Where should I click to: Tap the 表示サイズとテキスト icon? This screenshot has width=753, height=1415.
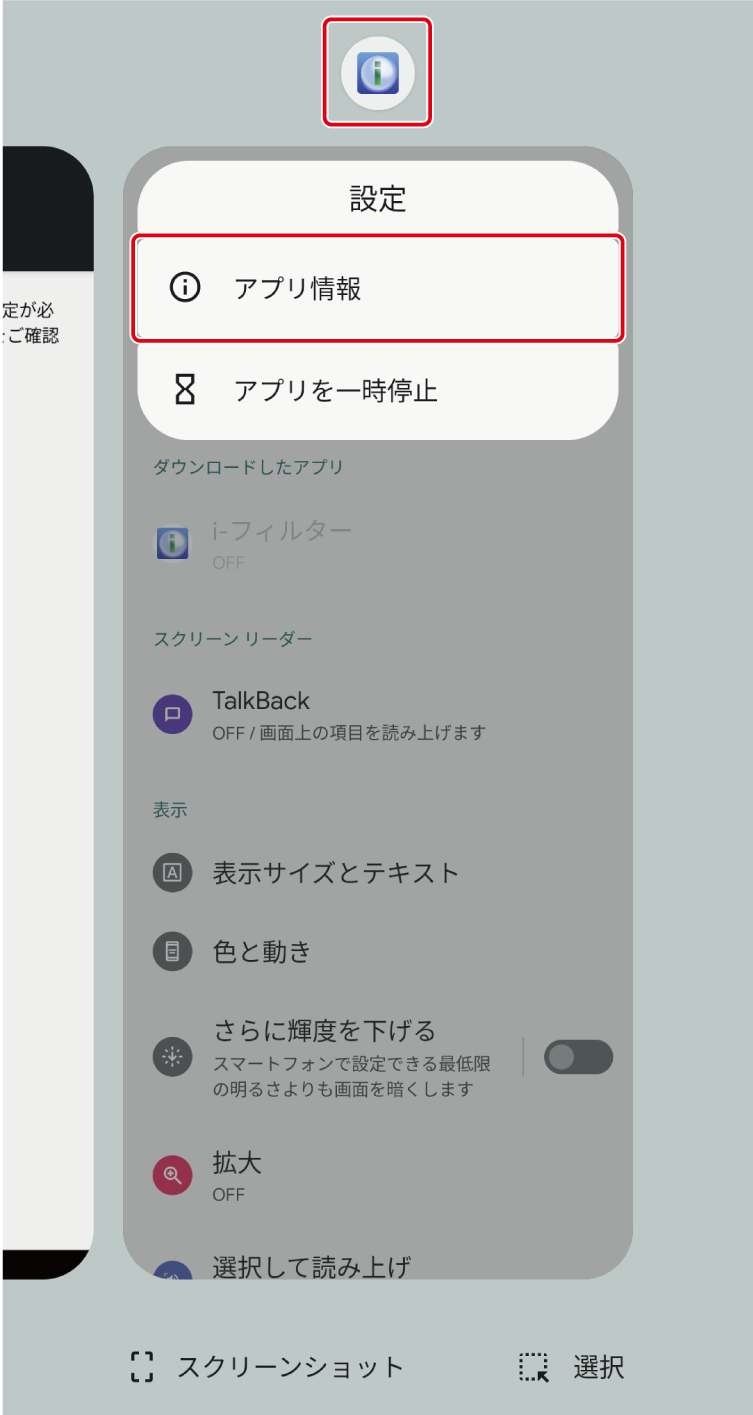click(172, 872)
